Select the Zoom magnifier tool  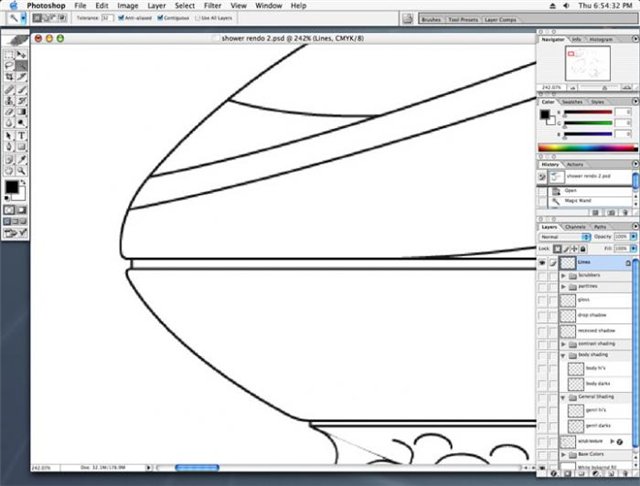(x=21, y=171)
